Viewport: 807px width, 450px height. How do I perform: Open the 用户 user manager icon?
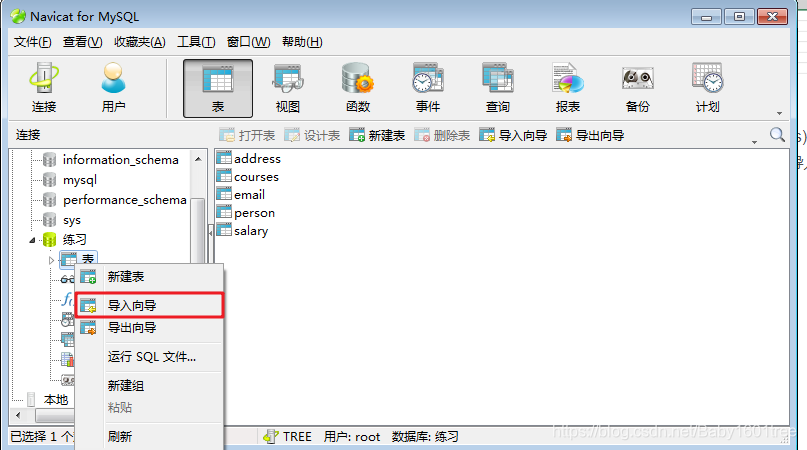click(x=113, y=88)
